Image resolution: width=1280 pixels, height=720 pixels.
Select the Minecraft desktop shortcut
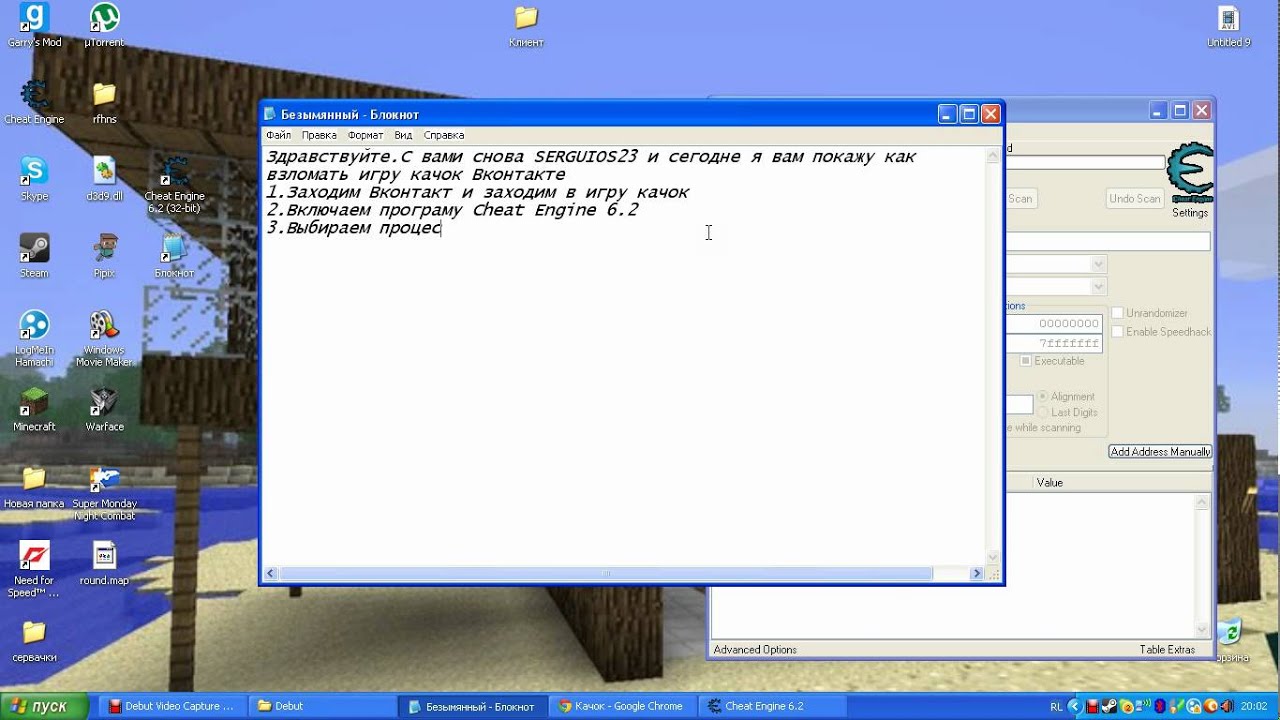[x=34, y=410]
